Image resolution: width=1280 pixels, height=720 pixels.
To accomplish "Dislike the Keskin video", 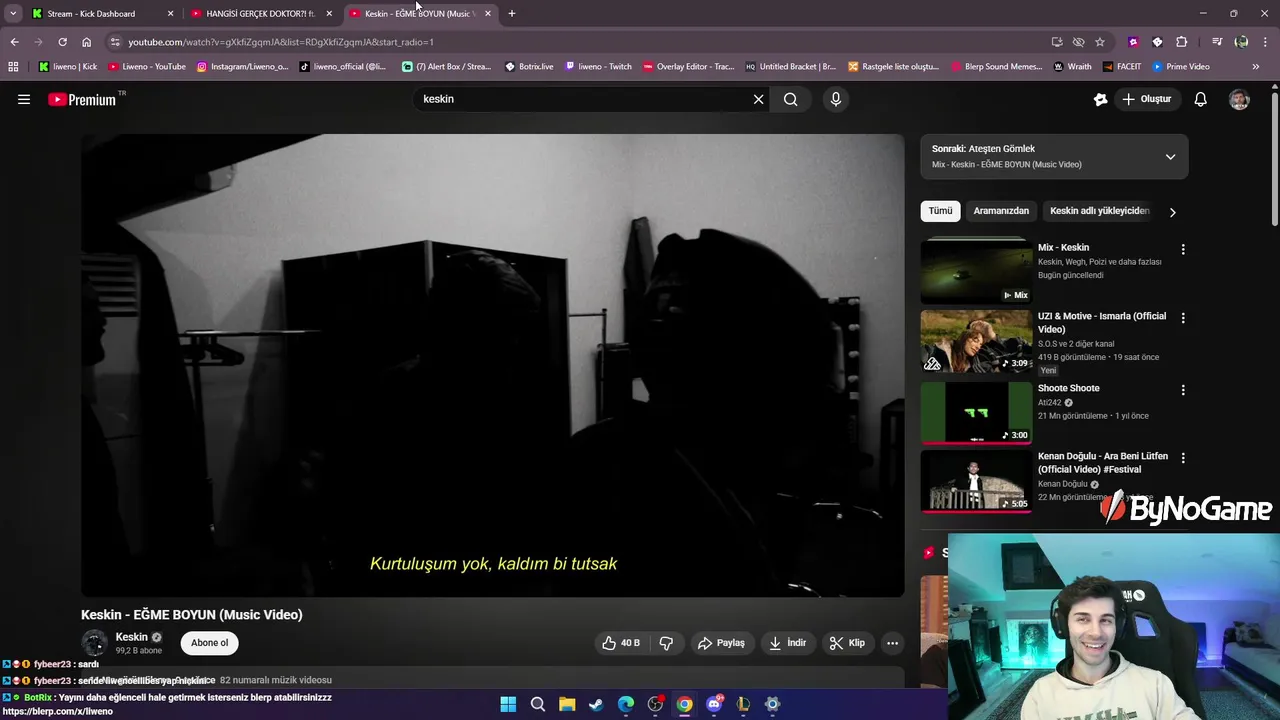I will coord(666,643).
